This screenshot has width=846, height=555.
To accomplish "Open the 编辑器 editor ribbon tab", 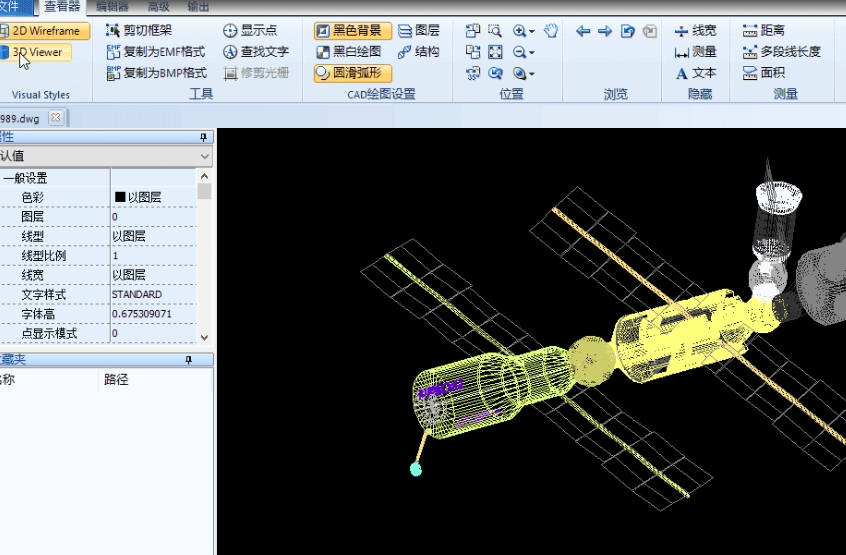I will [113, 6].
